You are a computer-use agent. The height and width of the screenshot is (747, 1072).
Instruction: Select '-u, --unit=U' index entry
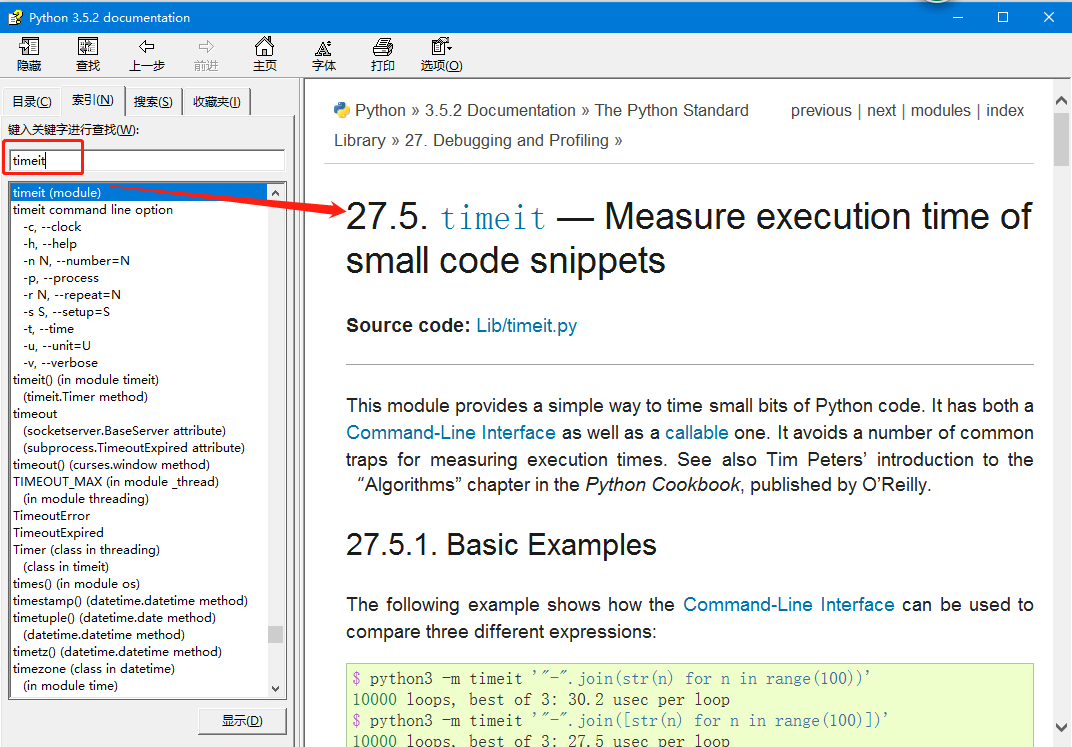pyautogui.click(x=57, y=346)
